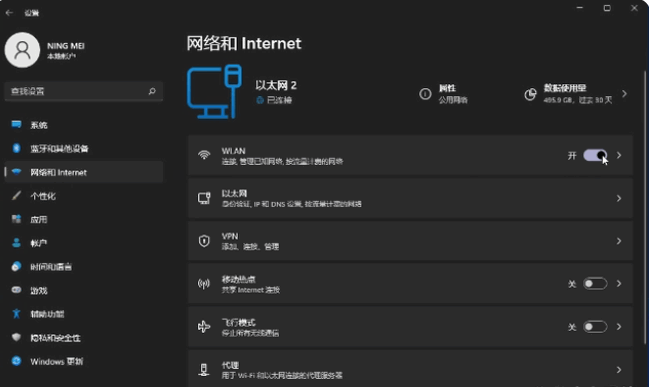Open the VPN settings row

(410, 241)
